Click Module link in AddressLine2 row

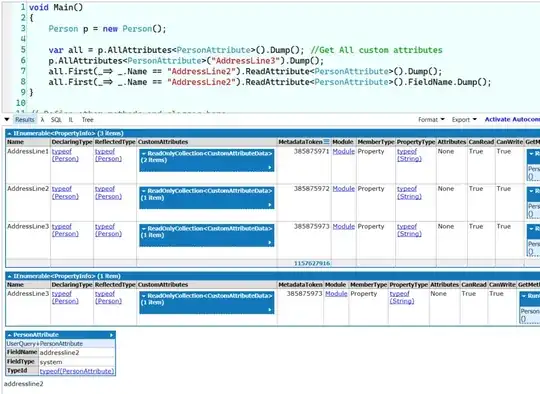tap(343, 189)
